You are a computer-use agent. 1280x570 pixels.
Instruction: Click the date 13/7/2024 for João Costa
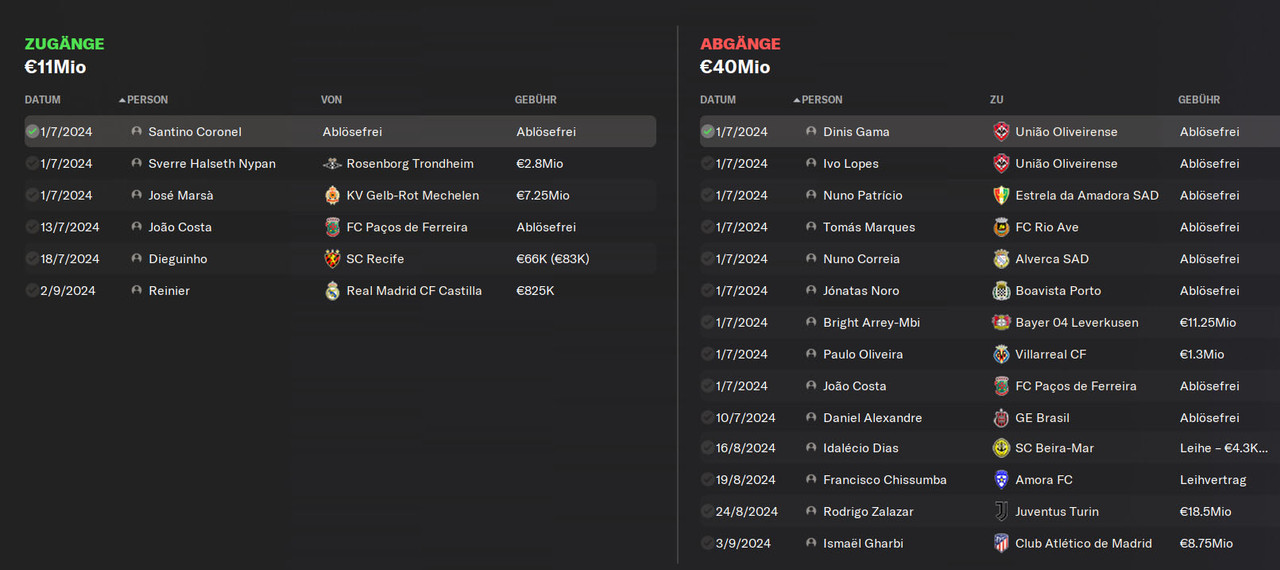pyautogui.click(x=70, y=228)
